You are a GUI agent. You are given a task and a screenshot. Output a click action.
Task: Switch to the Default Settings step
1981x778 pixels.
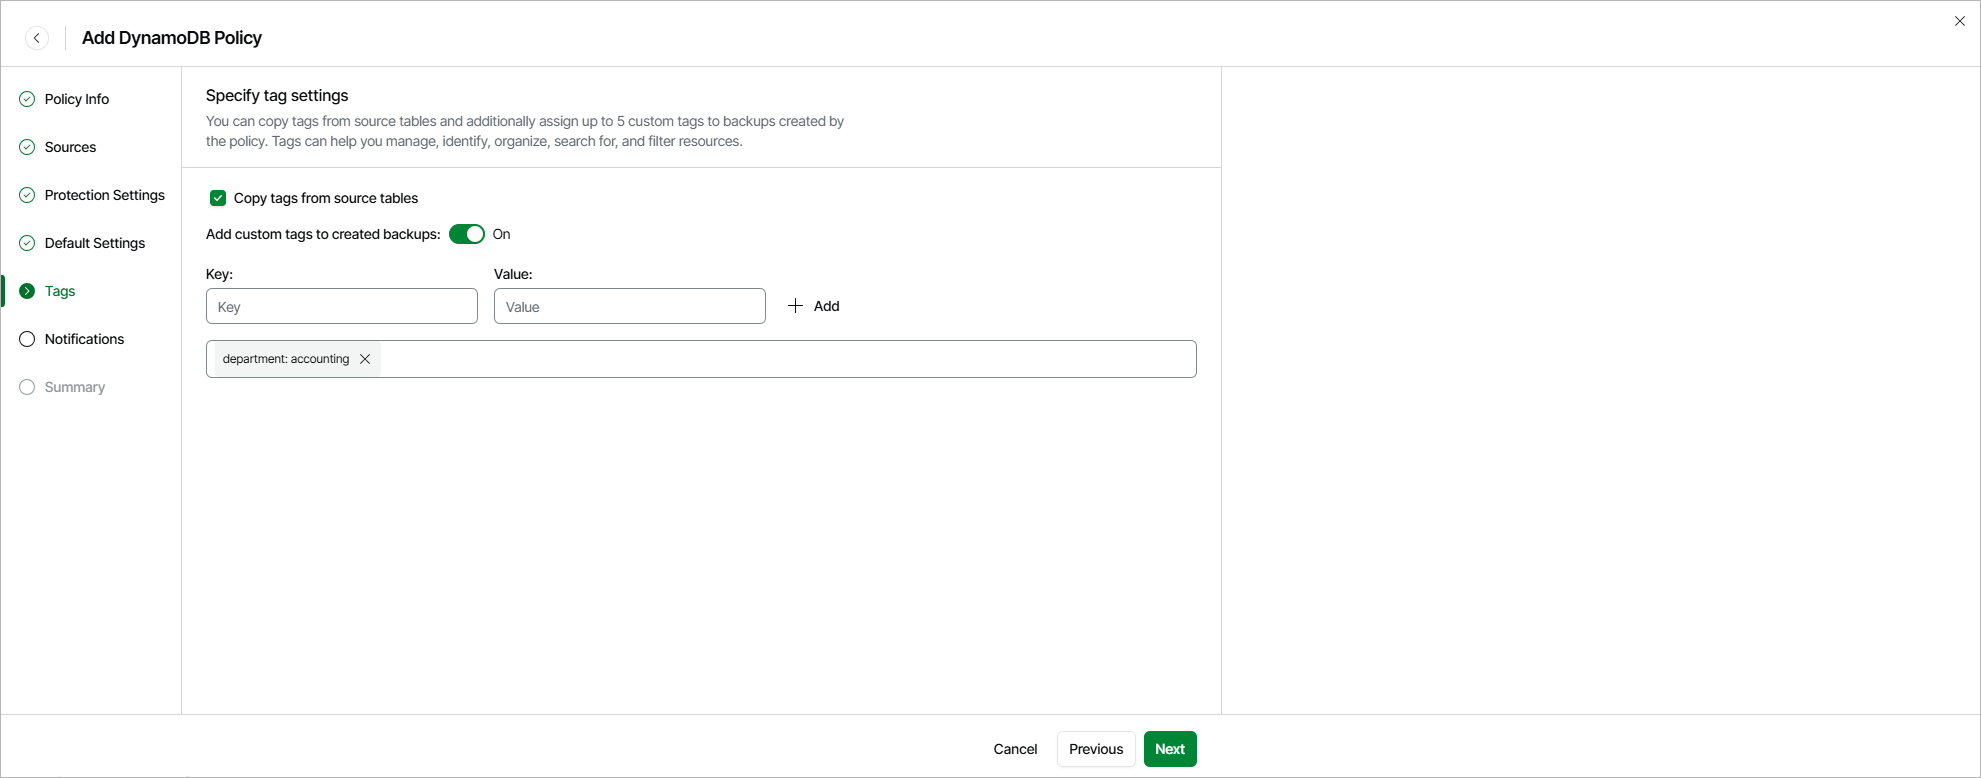pos(95,243)
